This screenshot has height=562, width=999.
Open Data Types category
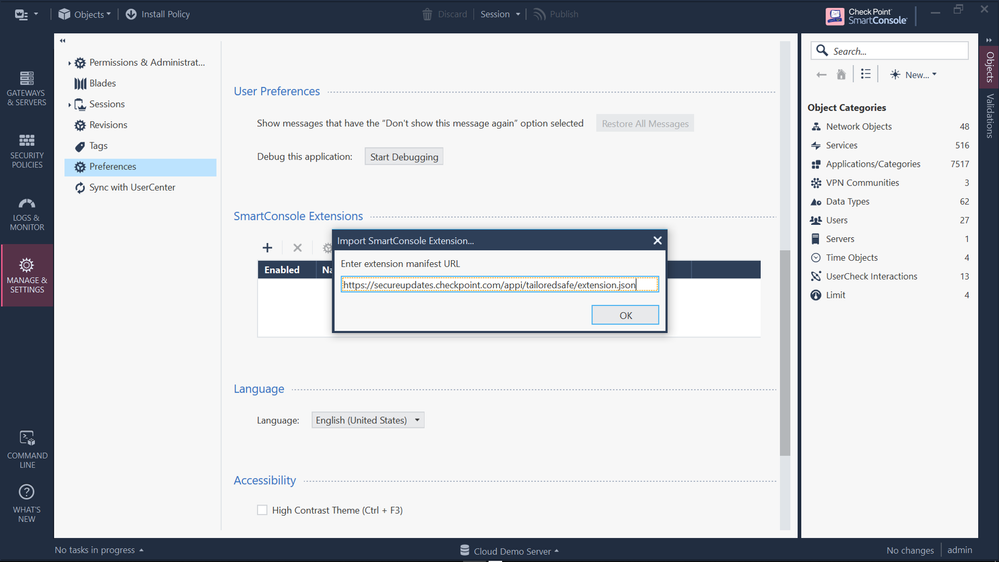click(889, 201)
